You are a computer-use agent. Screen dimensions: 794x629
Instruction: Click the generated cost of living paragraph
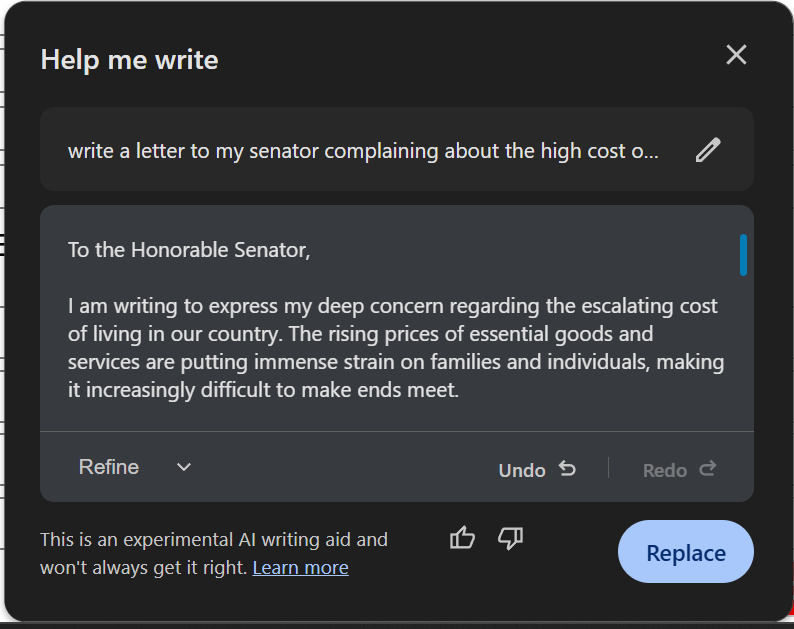[x=395, y=348]
